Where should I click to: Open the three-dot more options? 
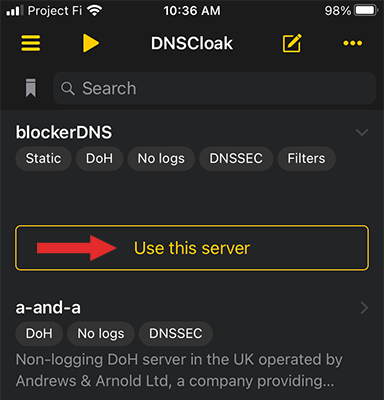pos(353,43)
